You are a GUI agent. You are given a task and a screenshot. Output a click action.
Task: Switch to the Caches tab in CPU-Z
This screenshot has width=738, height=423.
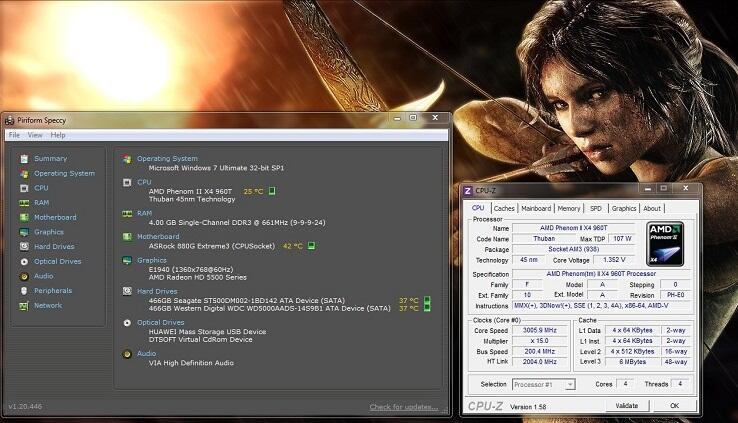[x=504, y=208]
